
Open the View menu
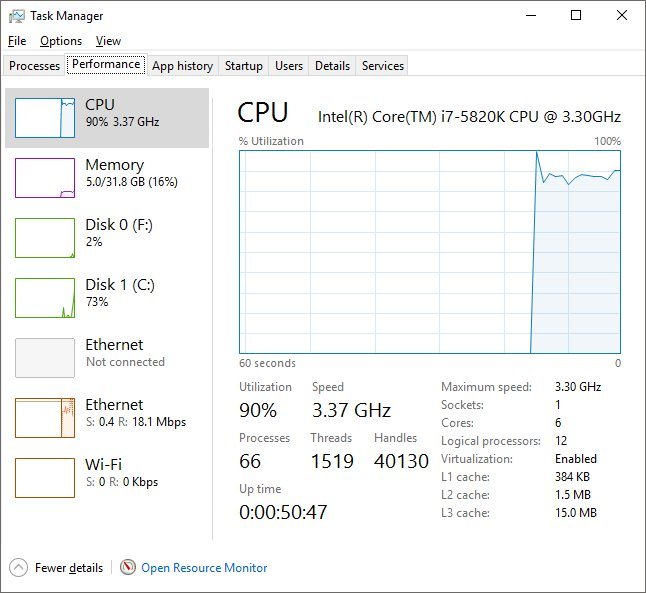coord(108,41)
